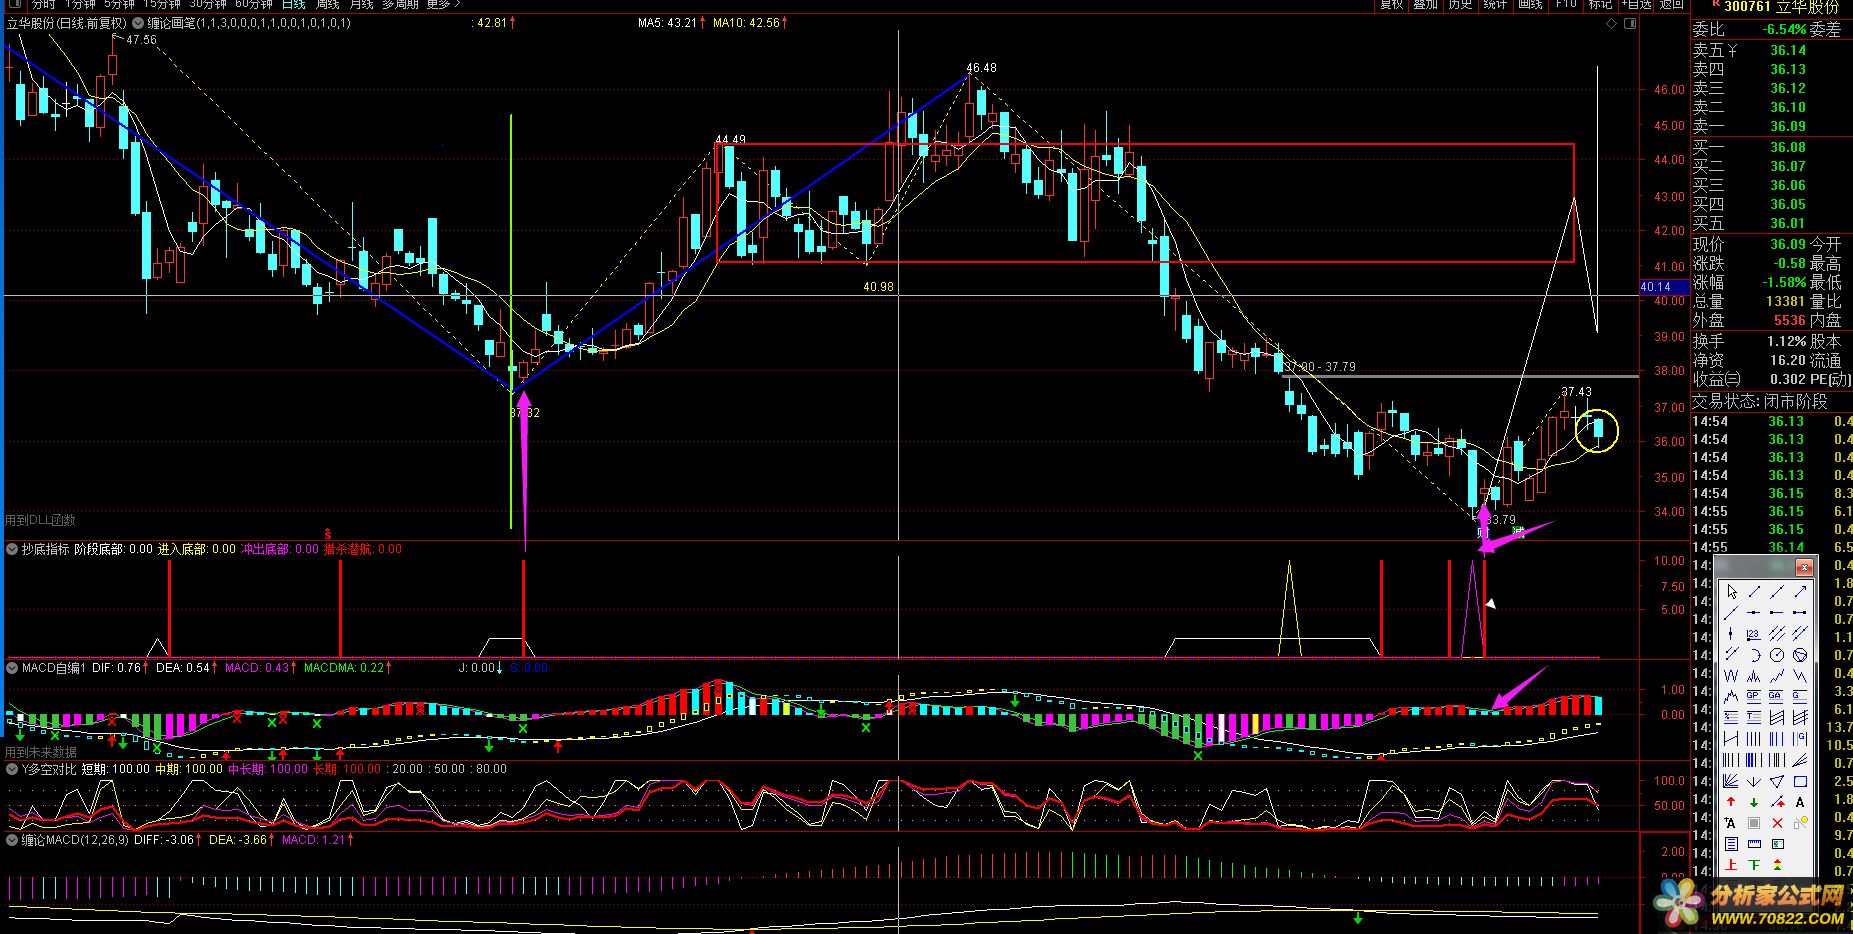This screenshot has height=934, width=1853.
Task: Select the rectangle shape tool
Action: 1800,781
